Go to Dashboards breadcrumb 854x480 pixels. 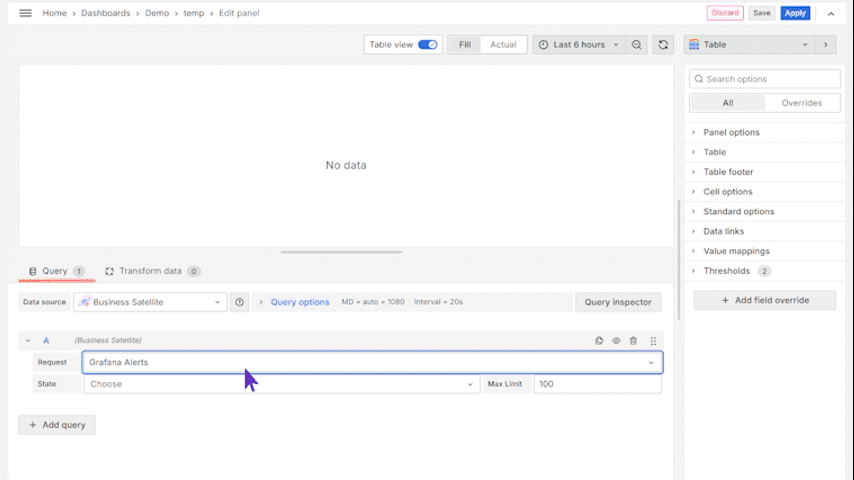[106, 13]
